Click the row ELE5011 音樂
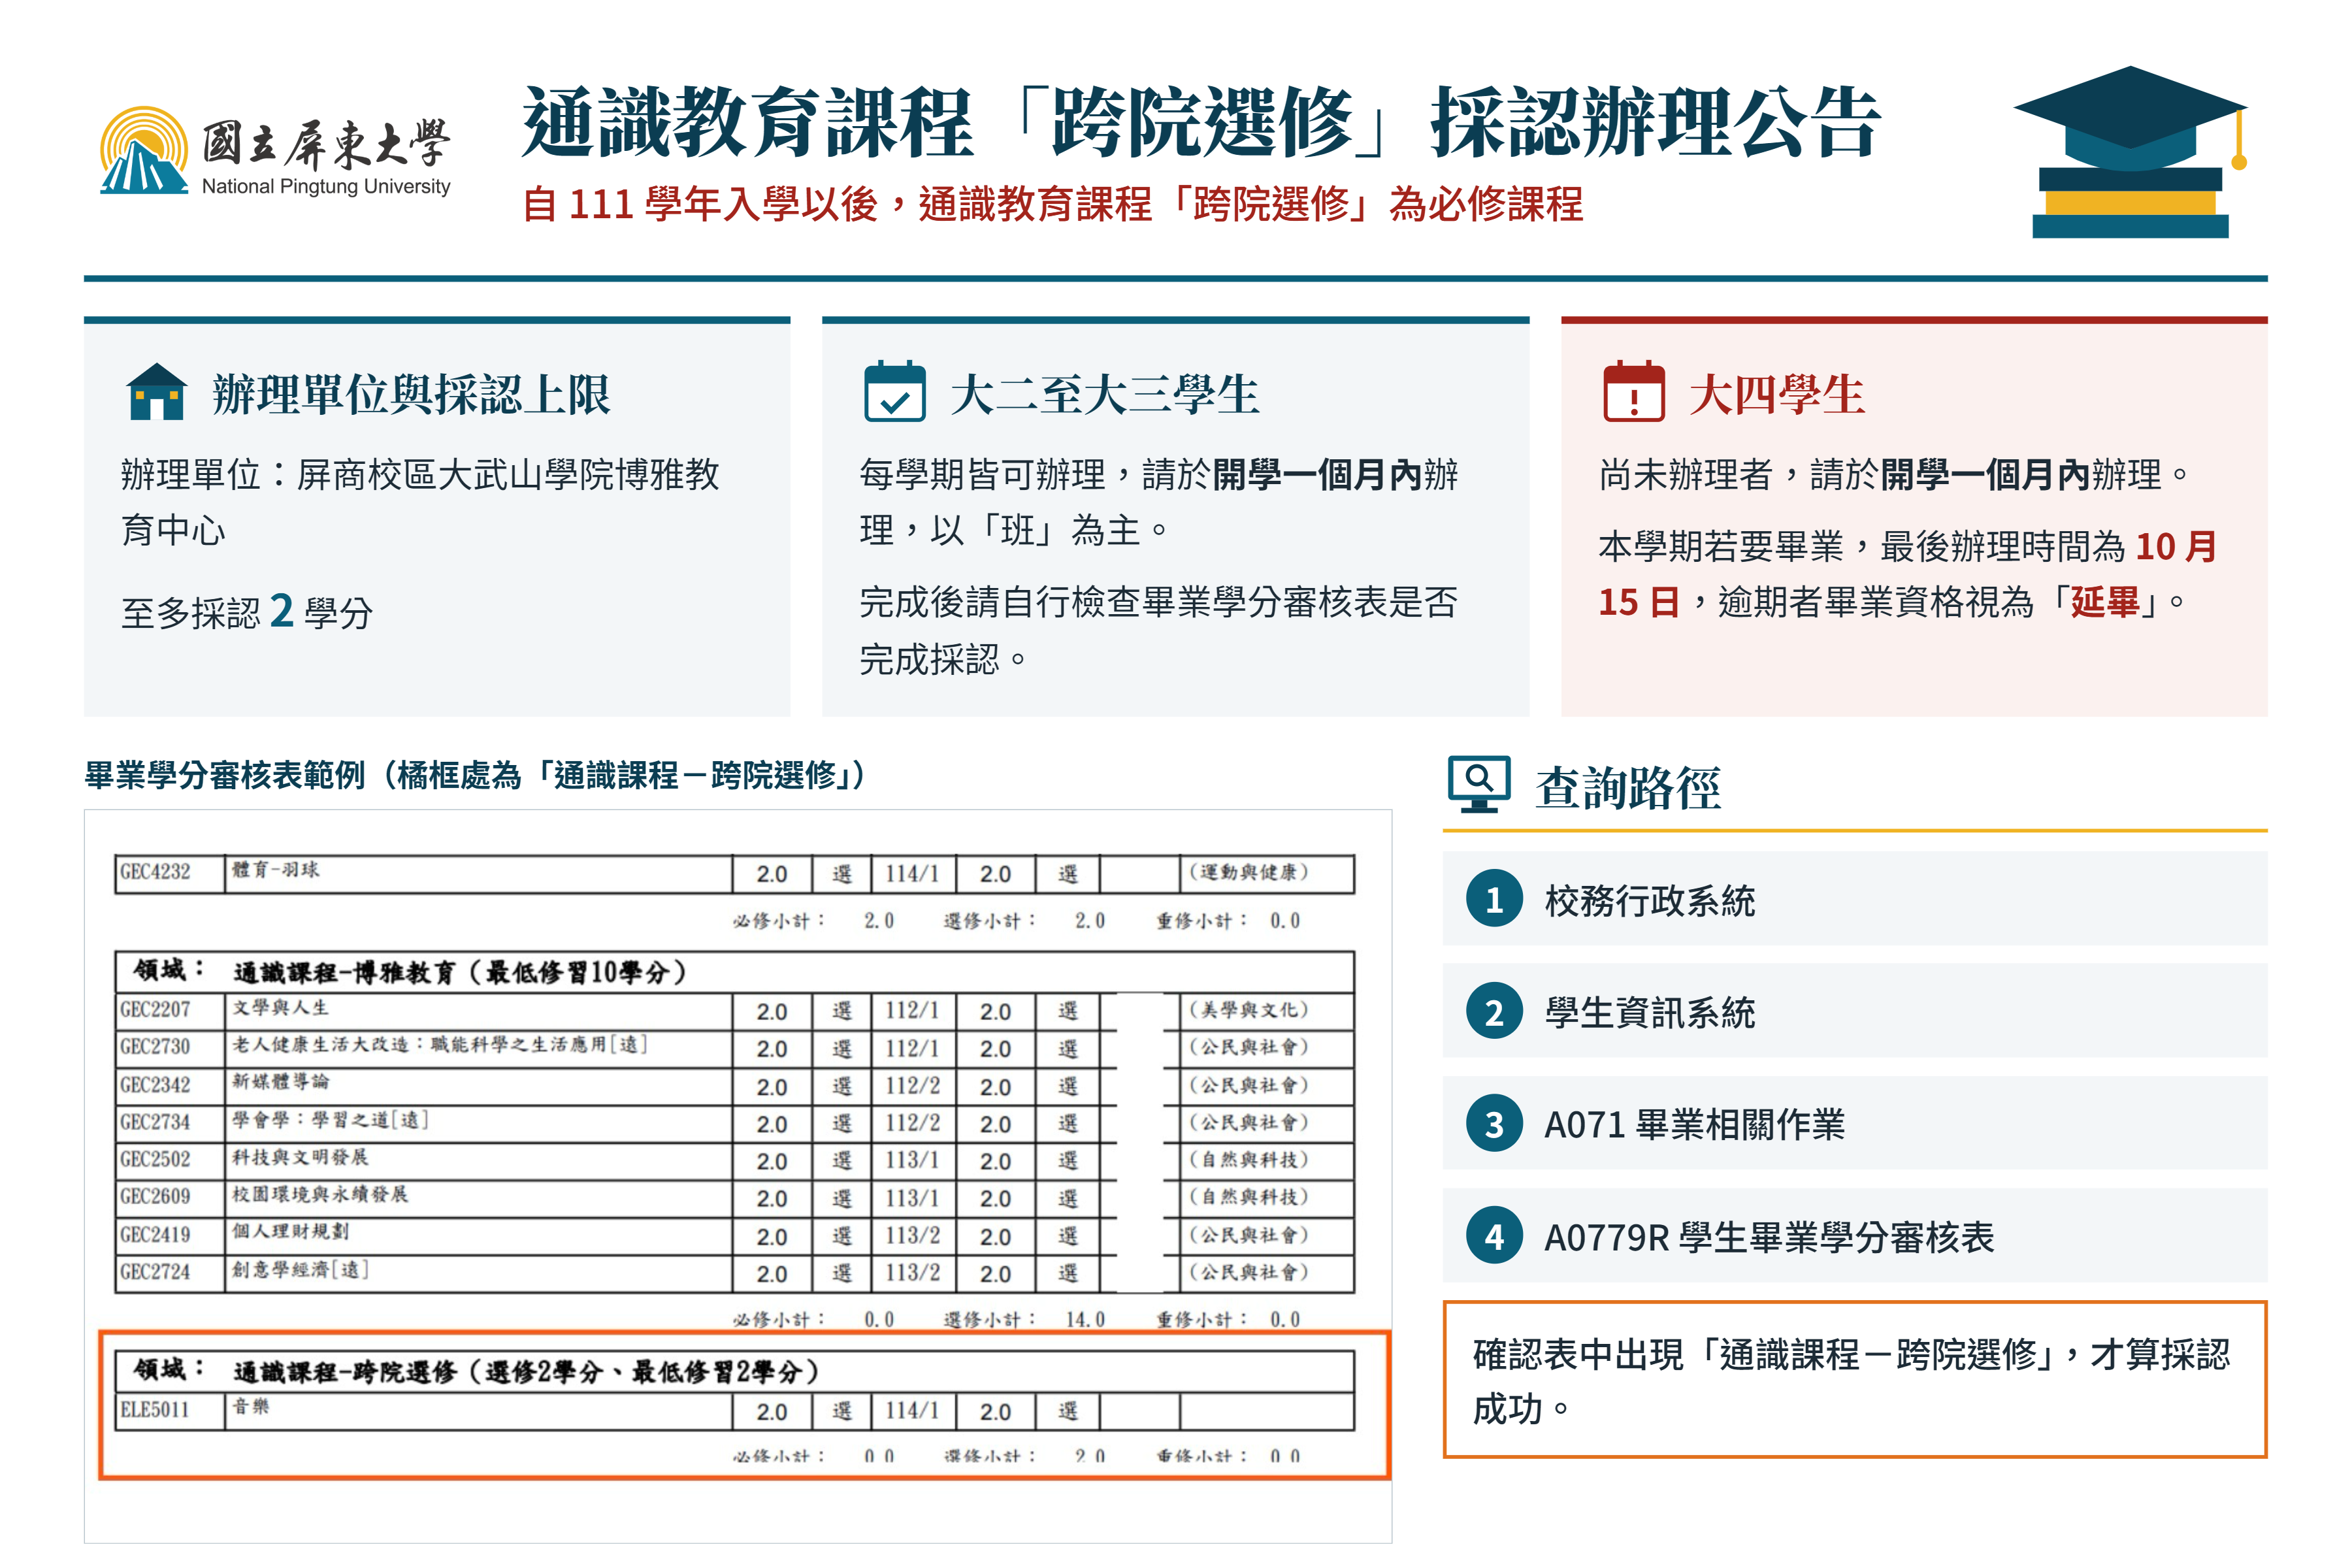The height and width of the screenshot is (1568, 2352). coord(734,1410)
